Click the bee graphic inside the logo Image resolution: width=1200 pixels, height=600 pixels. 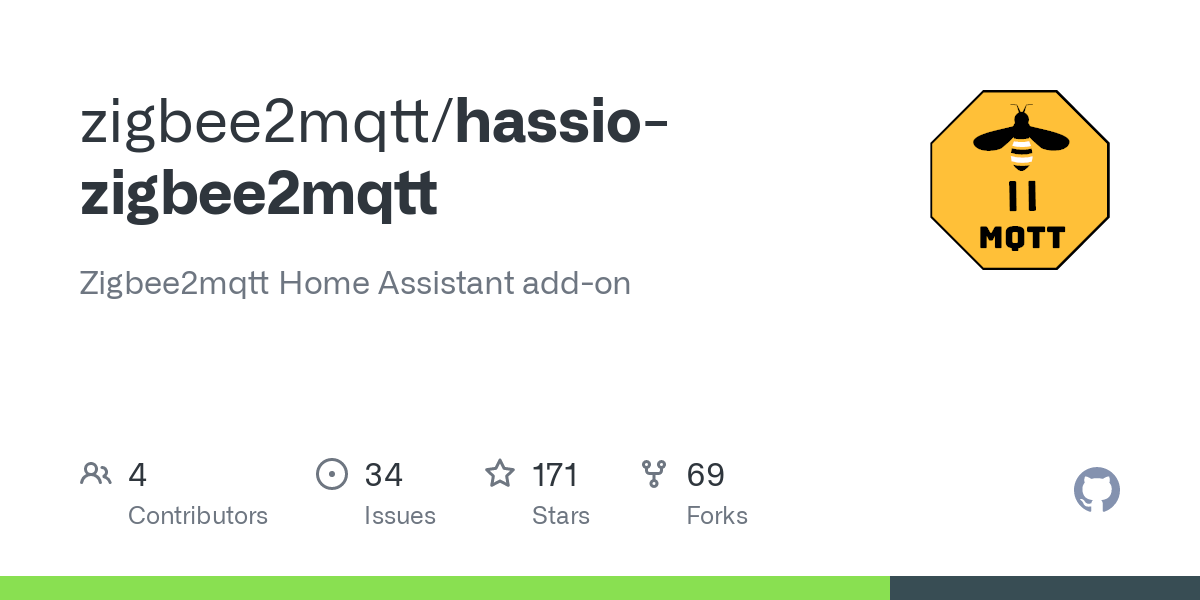[1021, 138]
